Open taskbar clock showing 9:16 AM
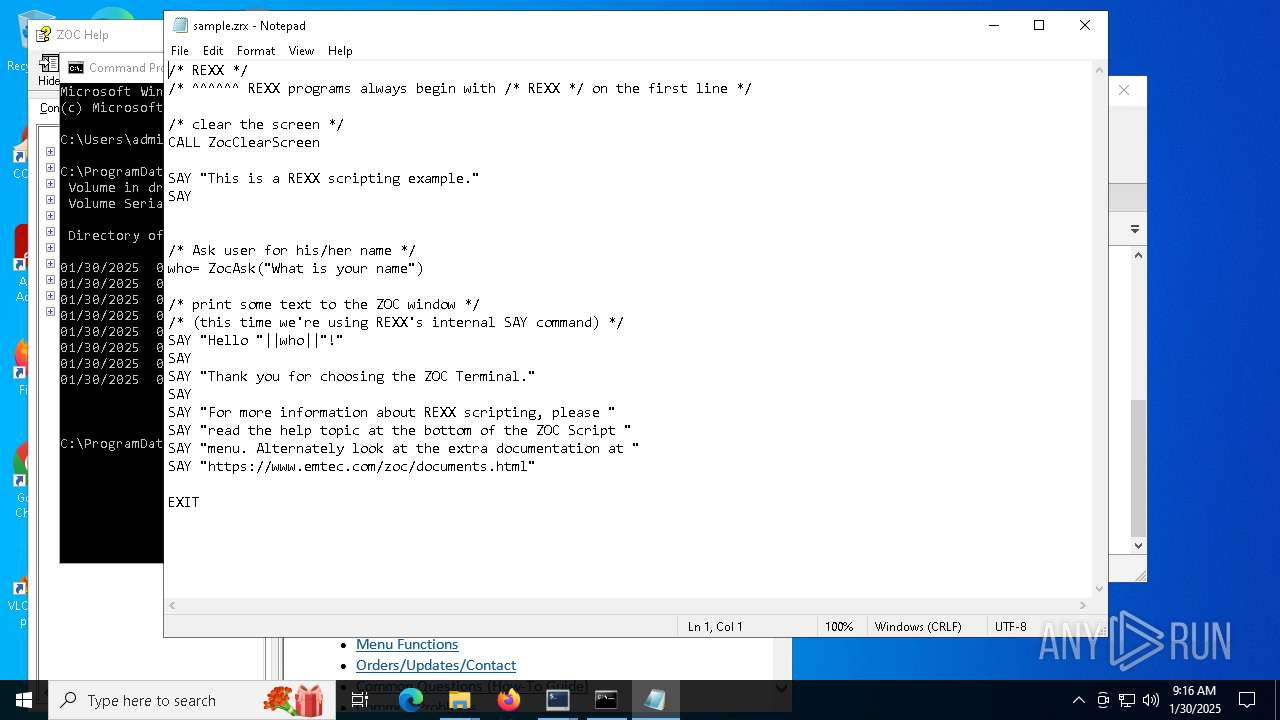Viewport: 1280px width, 720px height. click(x=1196, y=700)
